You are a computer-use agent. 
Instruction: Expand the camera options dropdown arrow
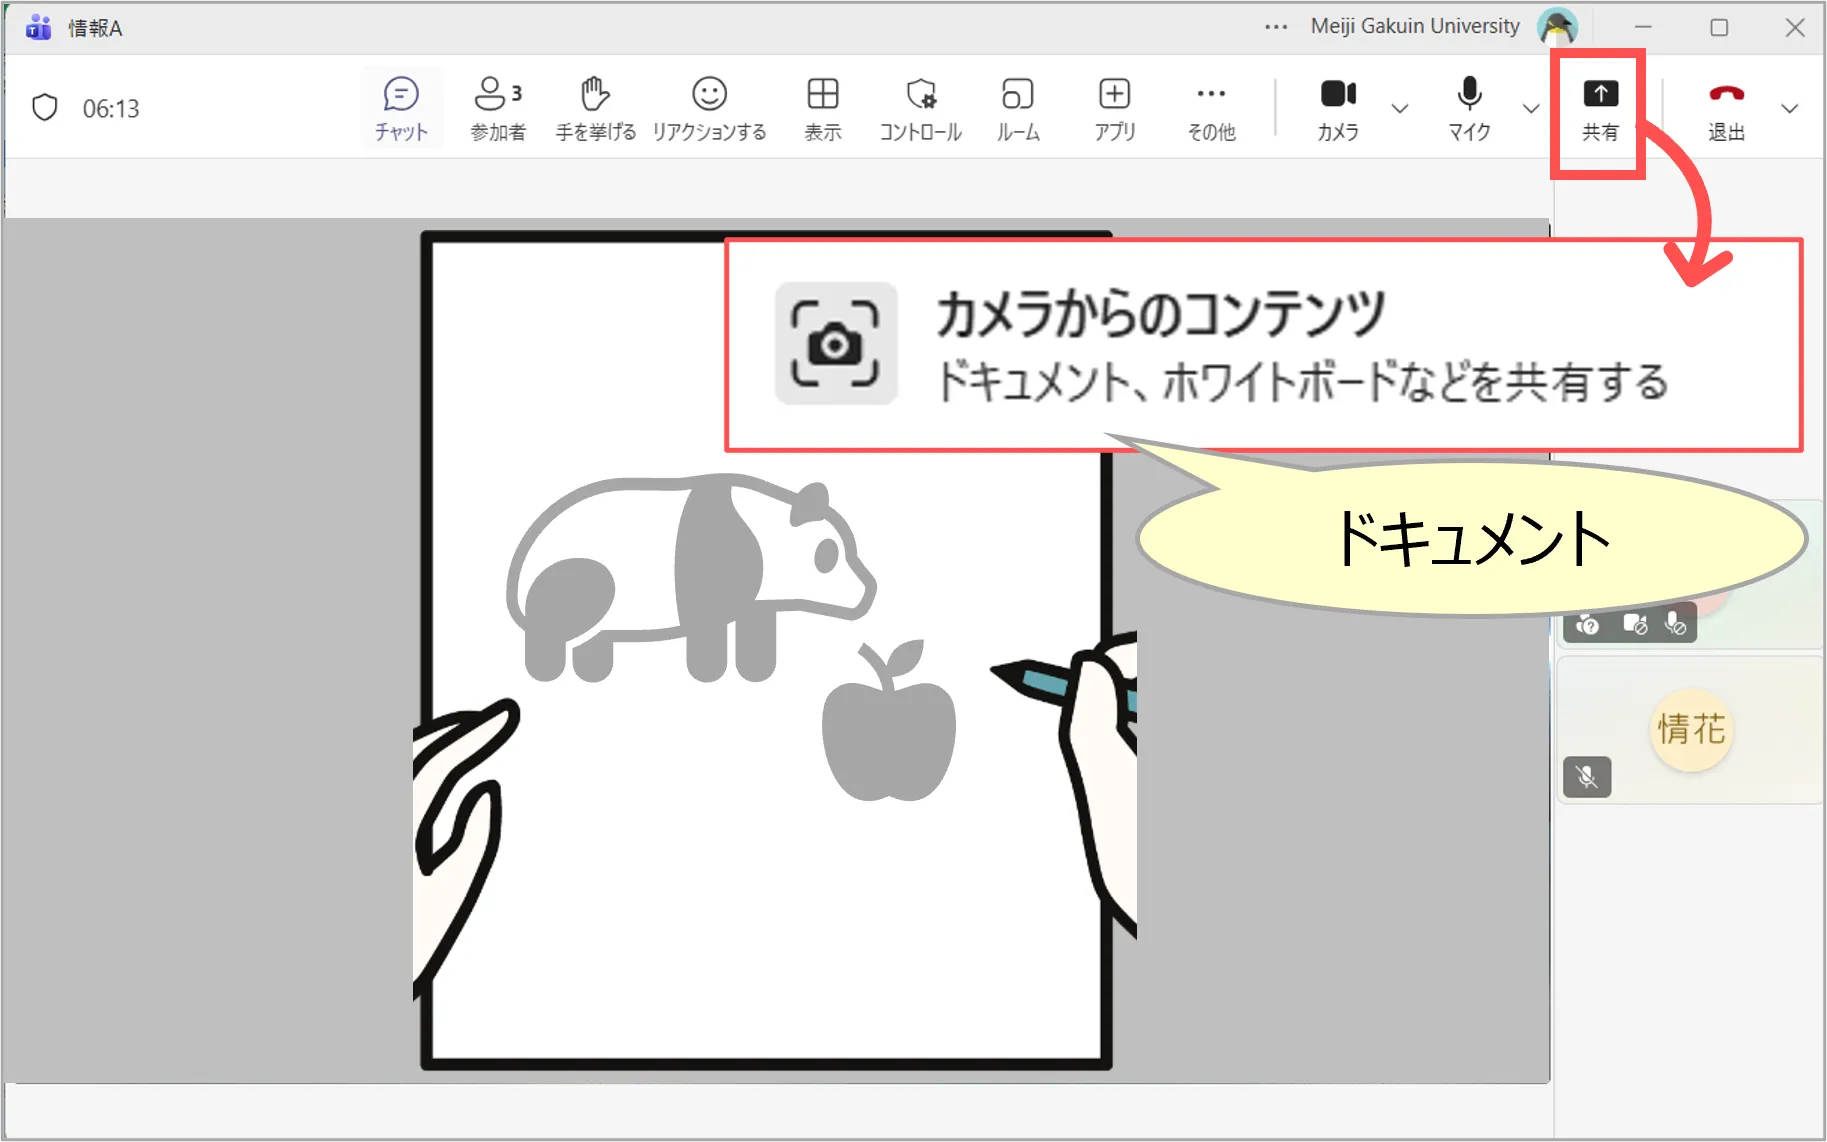click(1400, 108)
